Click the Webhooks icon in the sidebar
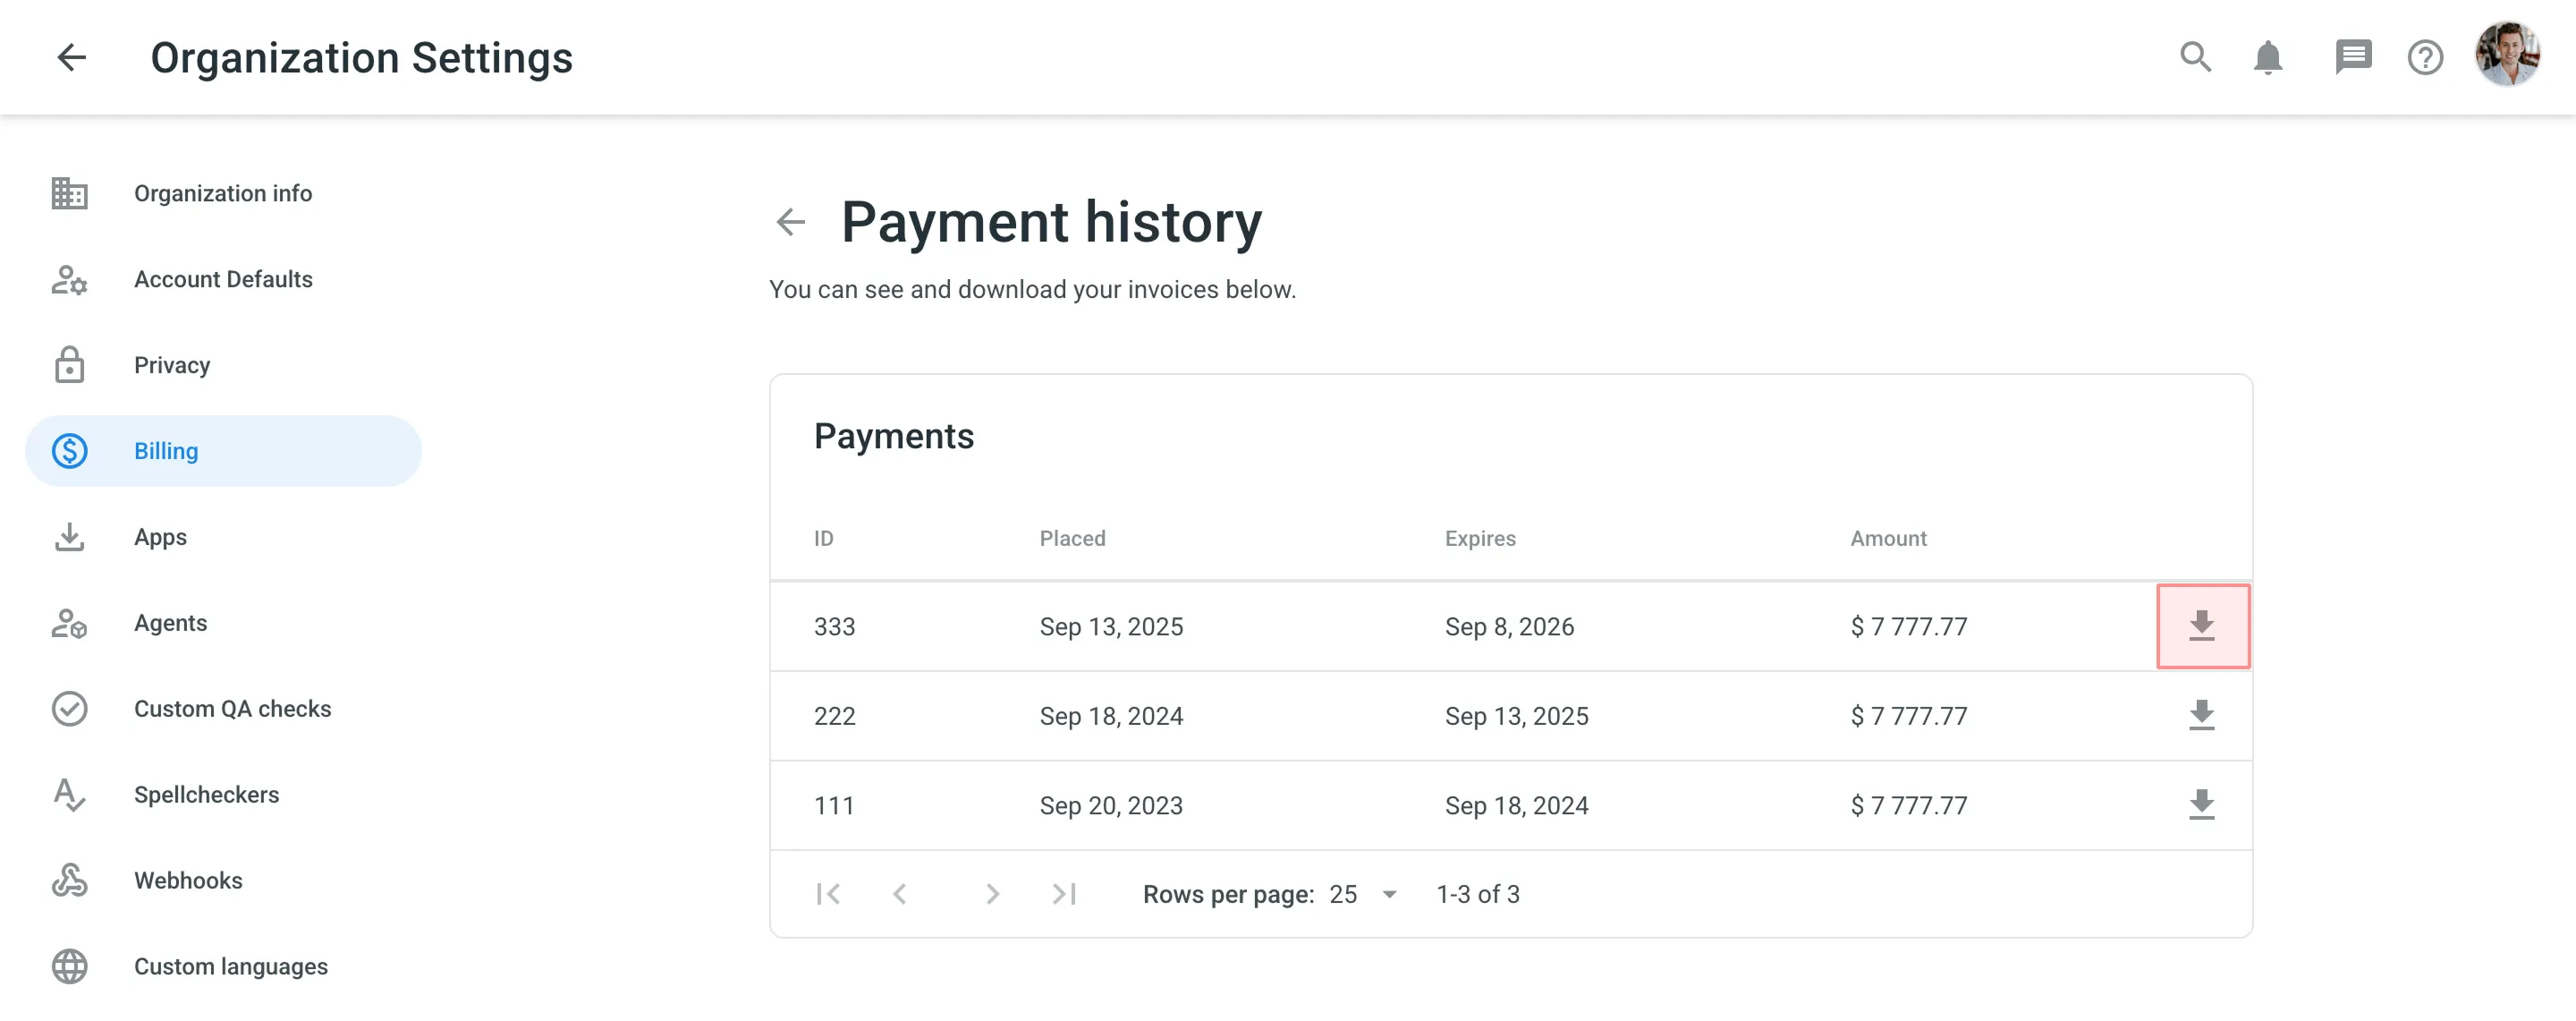Screen dimensions: 2576x1021 point(69,881)
